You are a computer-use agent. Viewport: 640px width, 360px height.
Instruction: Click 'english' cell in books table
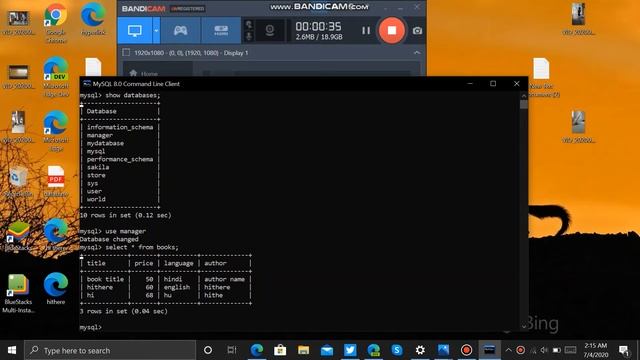pyautogui.click(x=177, y=287)
